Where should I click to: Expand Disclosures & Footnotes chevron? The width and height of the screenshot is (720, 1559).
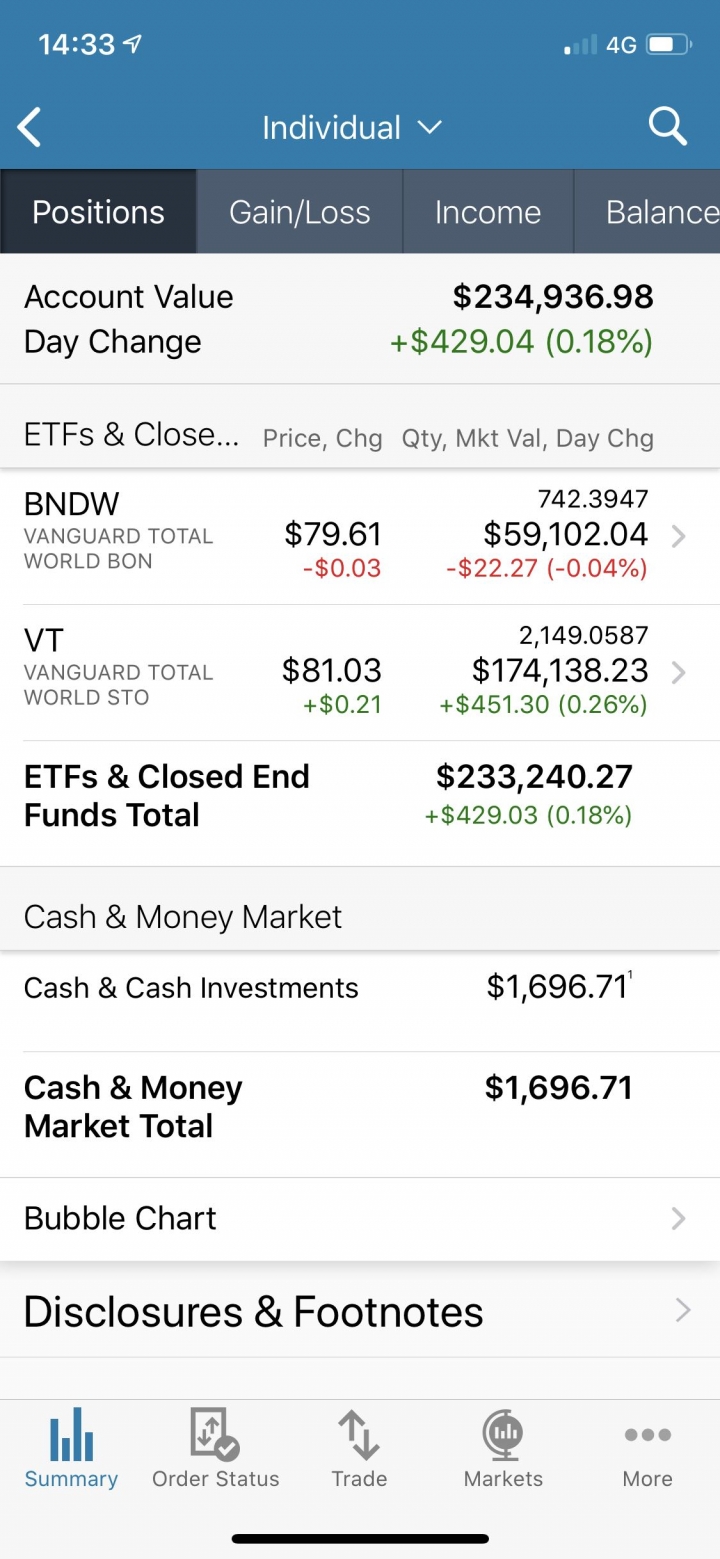[683, 1310]
